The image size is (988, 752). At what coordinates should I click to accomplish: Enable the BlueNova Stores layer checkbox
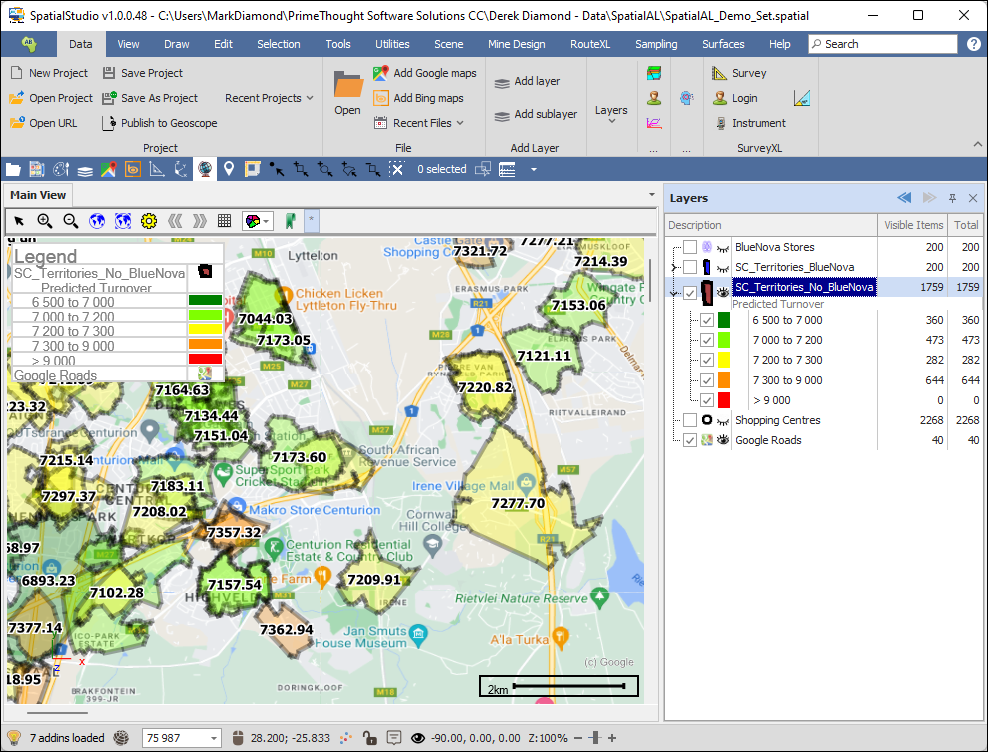pos(690,247)
